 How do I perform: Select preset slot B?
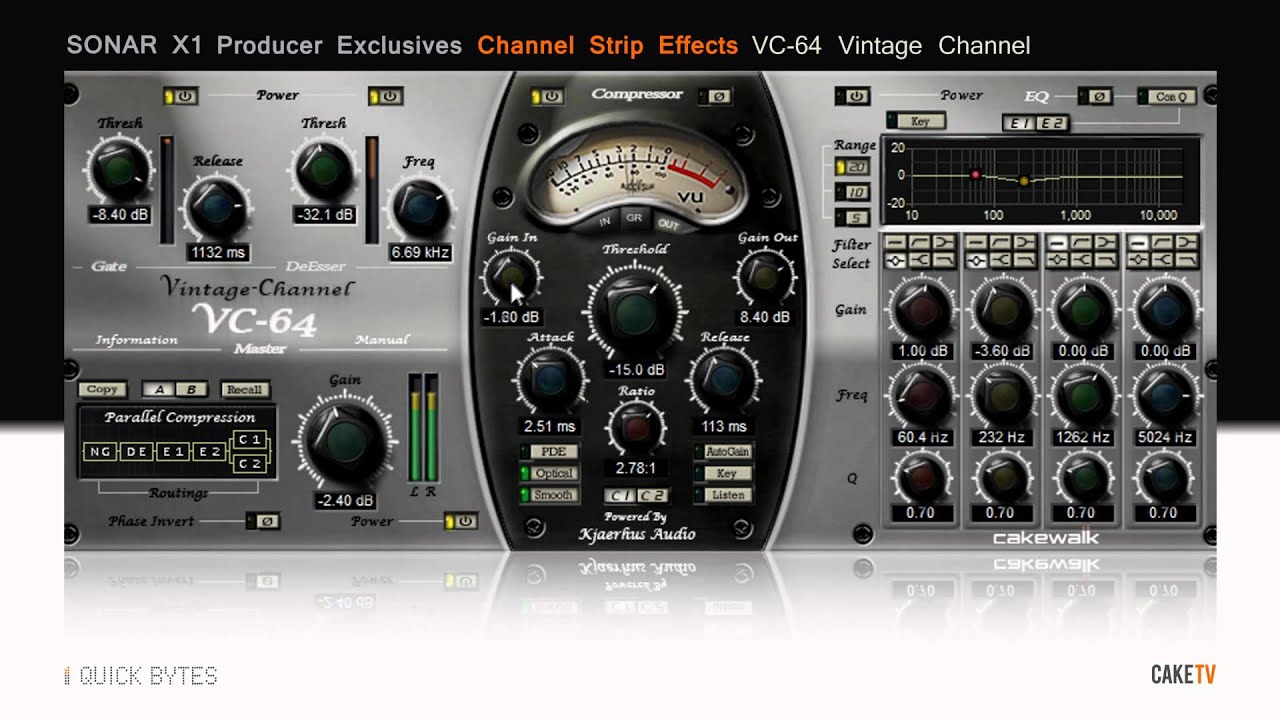pos(191,390)
